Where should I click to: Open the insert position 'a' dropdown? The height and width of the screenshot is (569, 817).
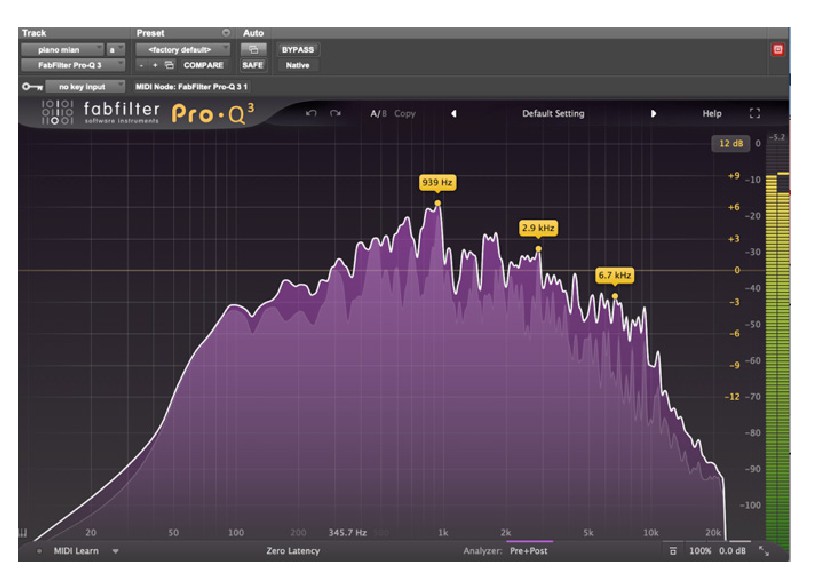[x=116, y=50]
